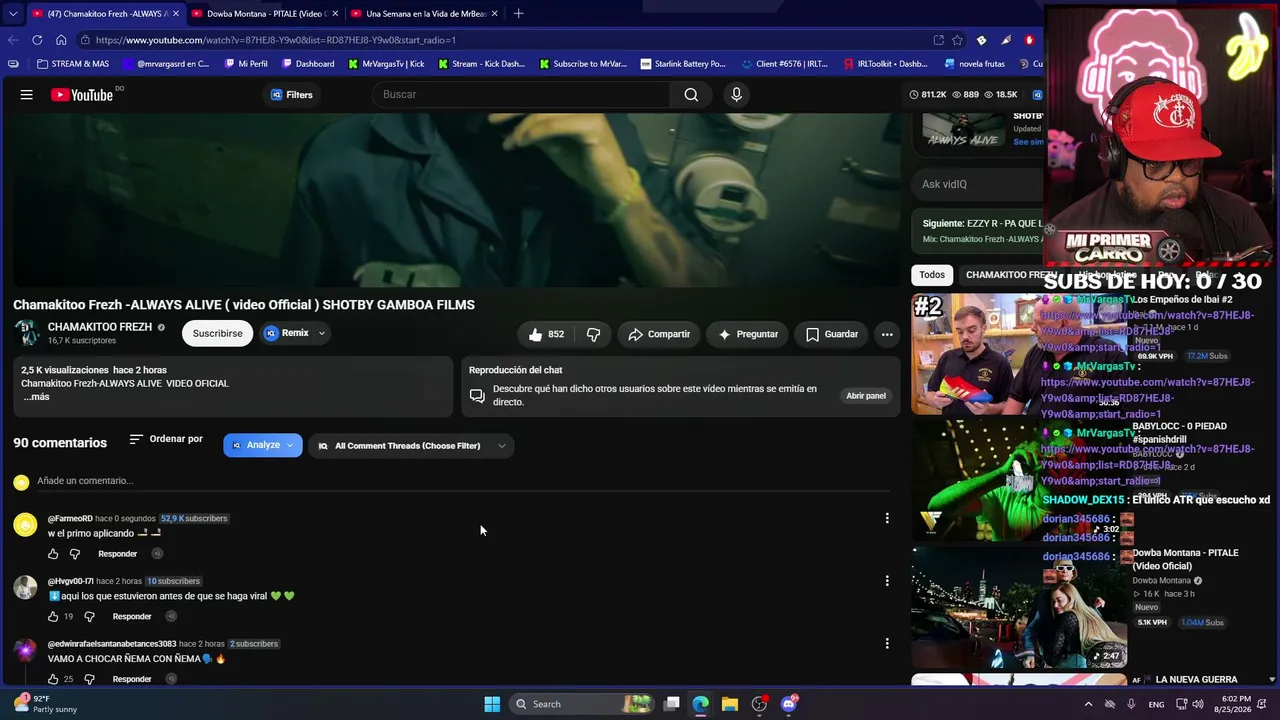Image resolution: width=1280 pixels, height=720 pixels.
Task: Open Discord from the taskbar
Action: (789, 704)
